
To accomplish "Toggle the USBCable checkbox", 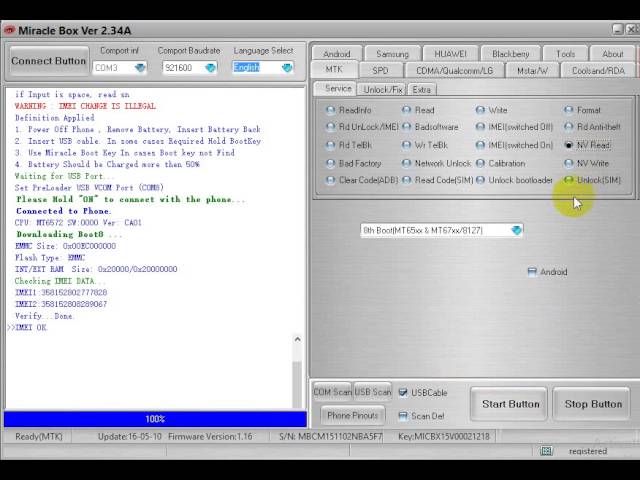I will pyautogui.click(x=423, y=393).
